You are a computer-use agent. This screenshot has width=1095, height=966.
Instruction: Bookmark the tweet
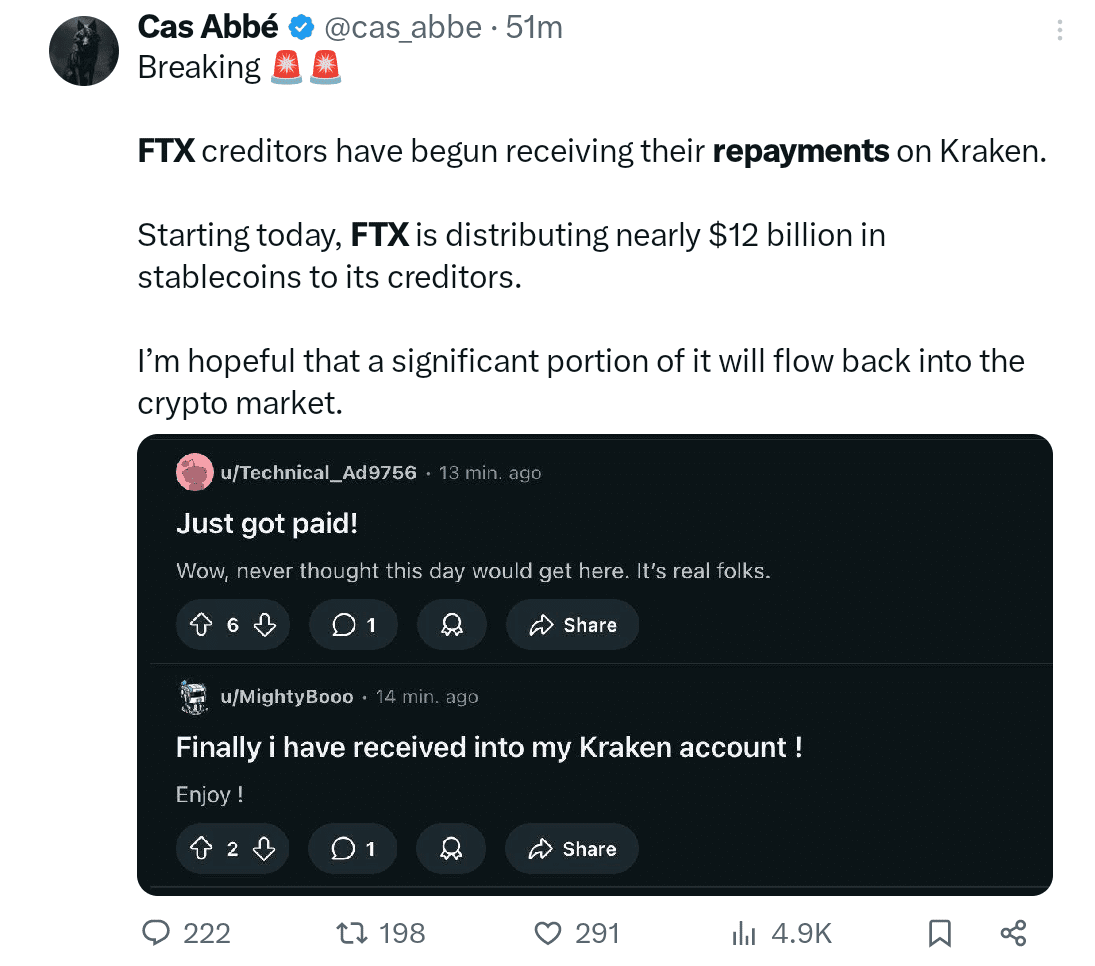[x=939, y=933]
